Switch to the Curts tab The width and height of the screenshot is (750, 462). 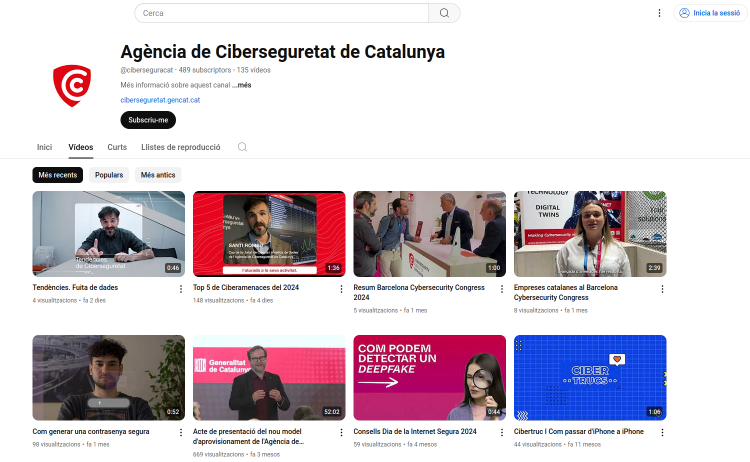pyautogui.click(x=117, y=147)
